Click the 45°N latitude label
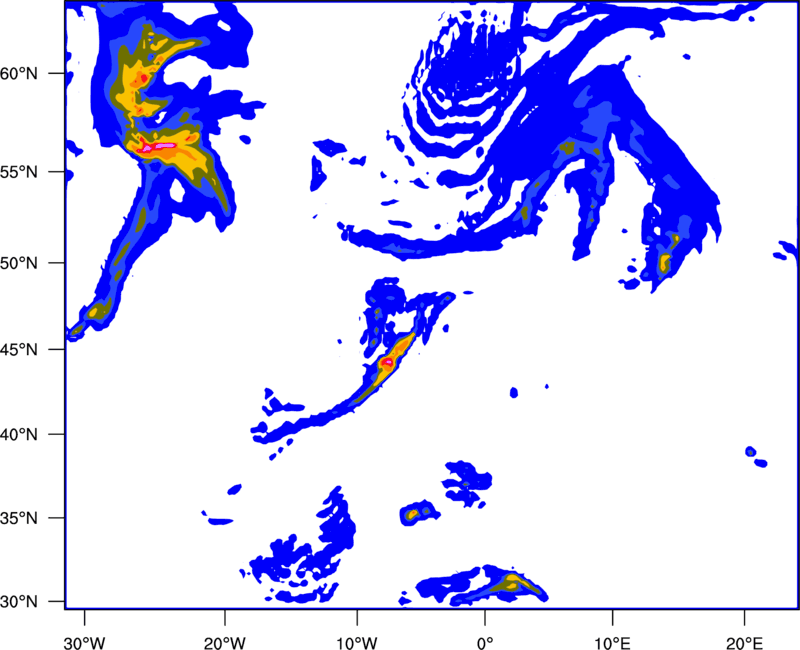The image size is (800, 650). (x=19, y=349)
